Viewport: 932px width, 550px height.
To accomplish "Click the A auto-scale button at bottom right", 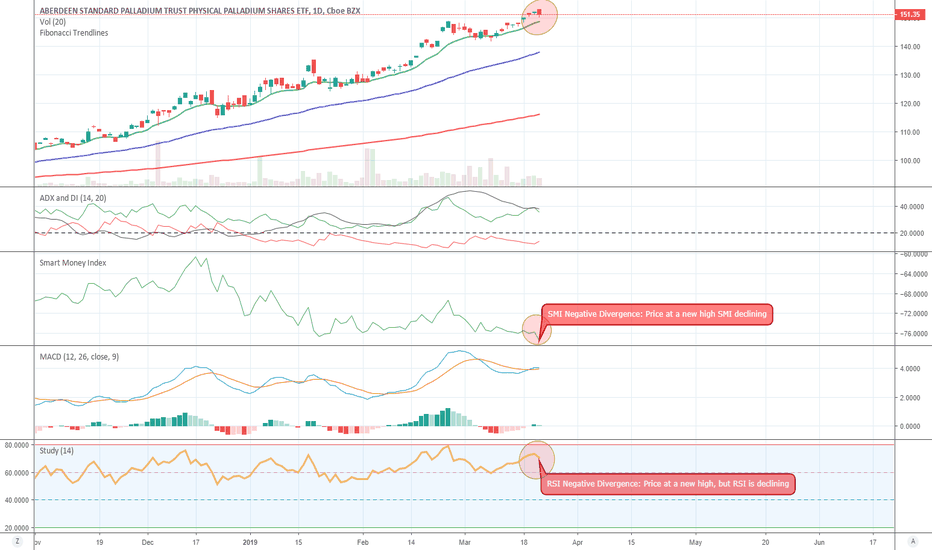I will [x=913, y=541].
